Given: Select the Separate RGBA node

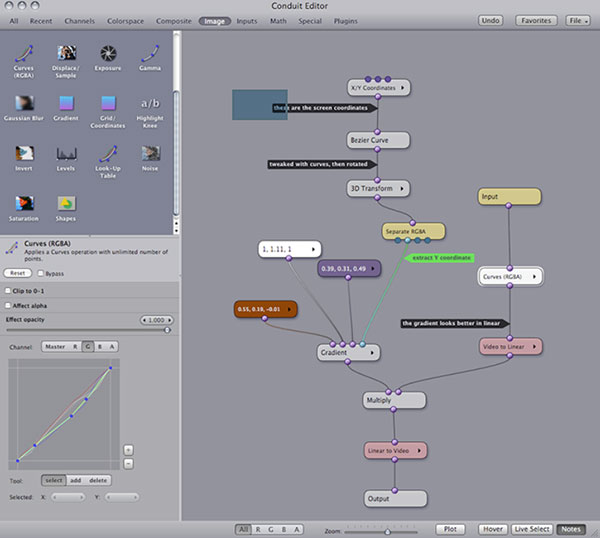Looking at the screenshot, I should coord(413,232).
